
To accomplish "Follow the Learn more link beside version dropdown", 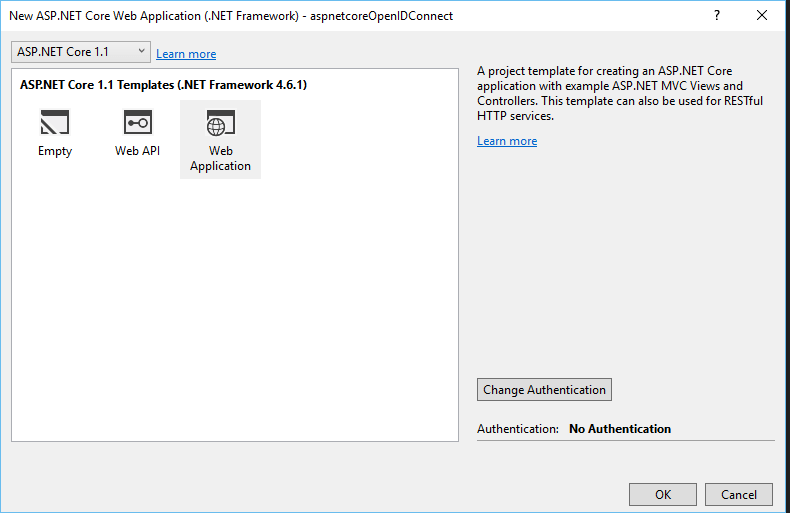I will [186, 54].
